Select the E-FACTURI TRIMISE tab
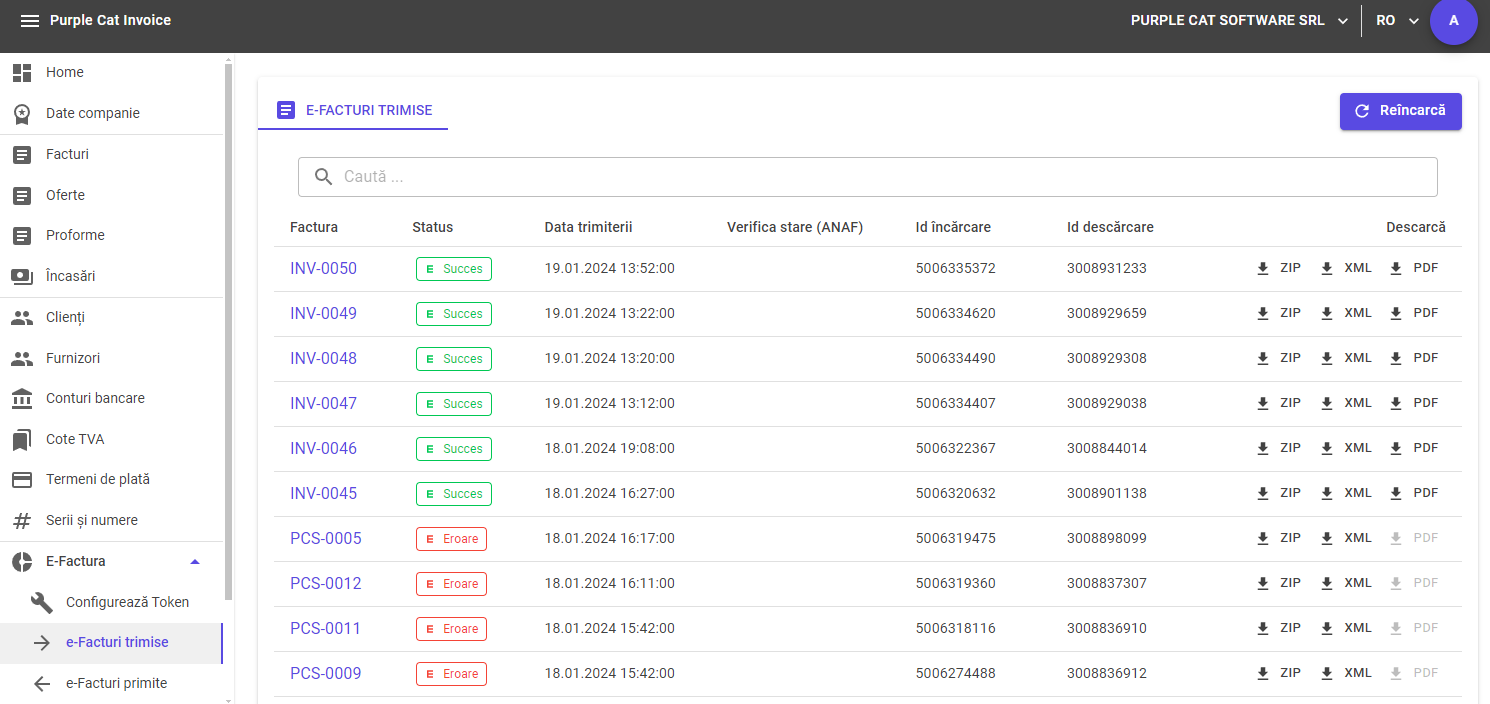The height and width of the screenshot is (704, 1490). tap(353, 110)
